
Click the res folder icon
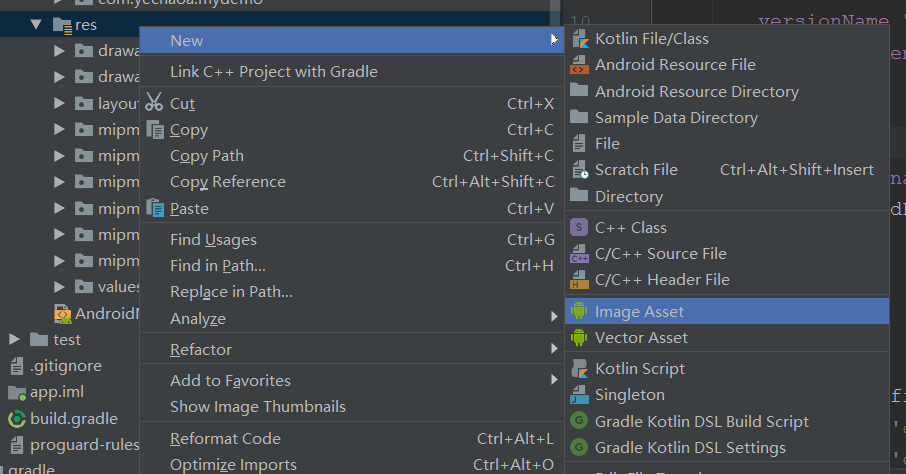(x=62, y=25)
